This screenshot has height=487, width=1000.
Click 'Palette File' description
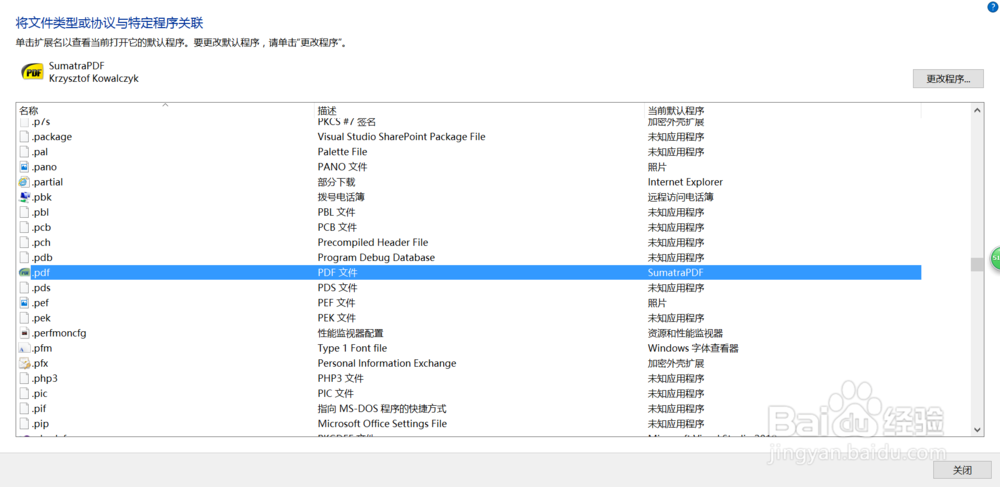tap(342, 152)
